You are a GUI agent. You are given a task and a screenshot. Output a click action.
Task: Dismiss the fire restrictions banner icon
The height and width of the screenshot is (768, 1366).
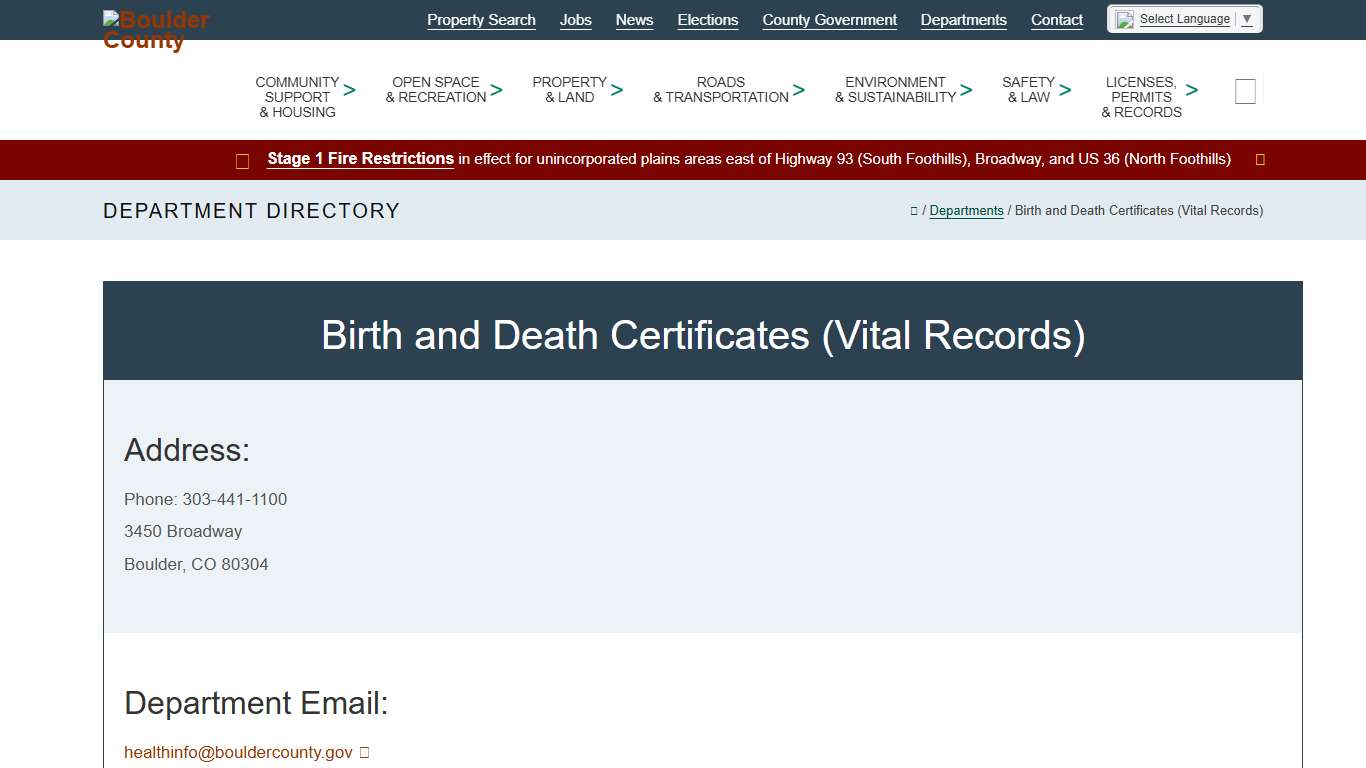pyautogui.click(x=1259, y=159)
